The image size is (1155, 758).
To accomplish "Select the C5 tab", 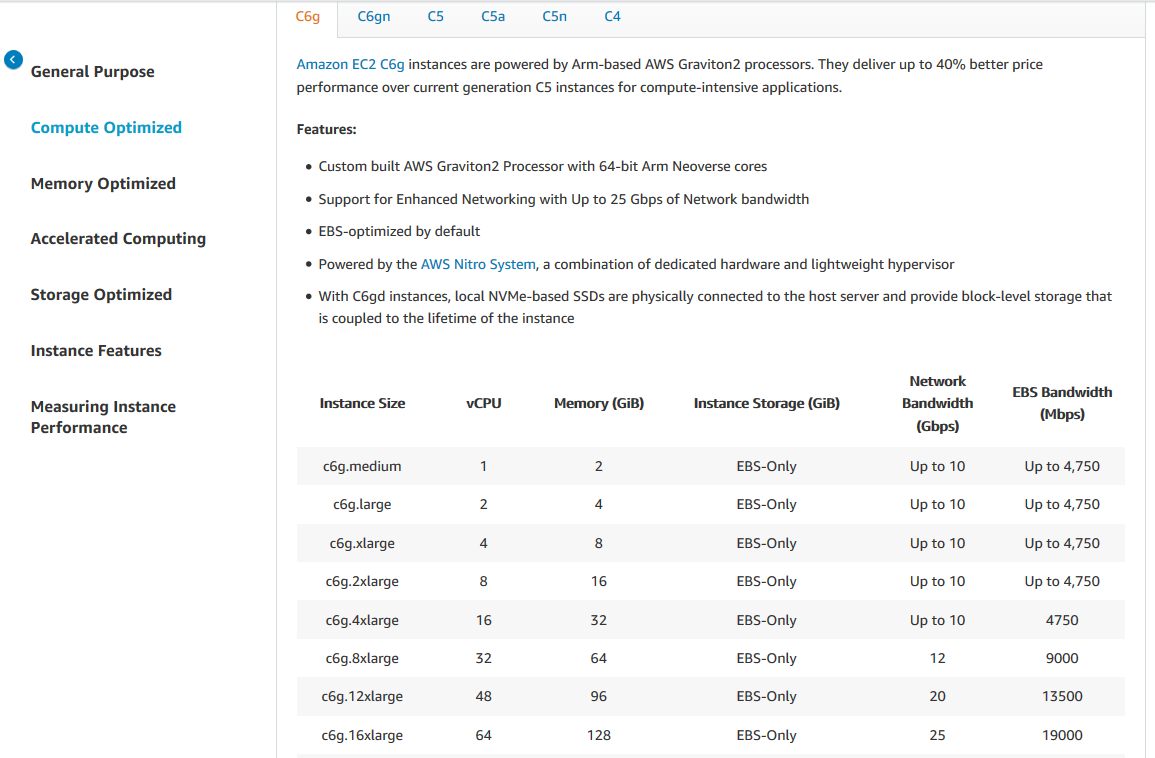I will click(x=436, y=17).
